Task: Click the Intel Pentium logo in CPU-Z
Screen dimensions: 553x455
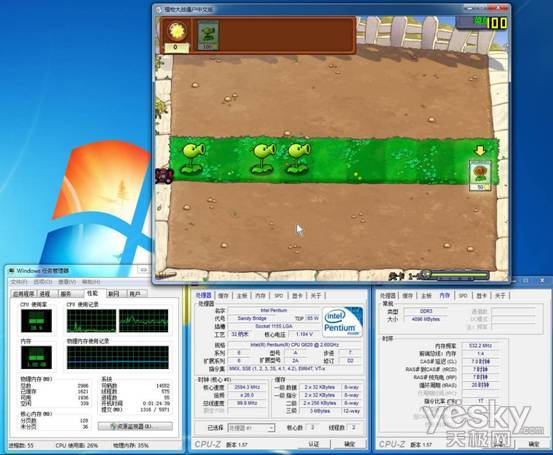Action: 342,322
